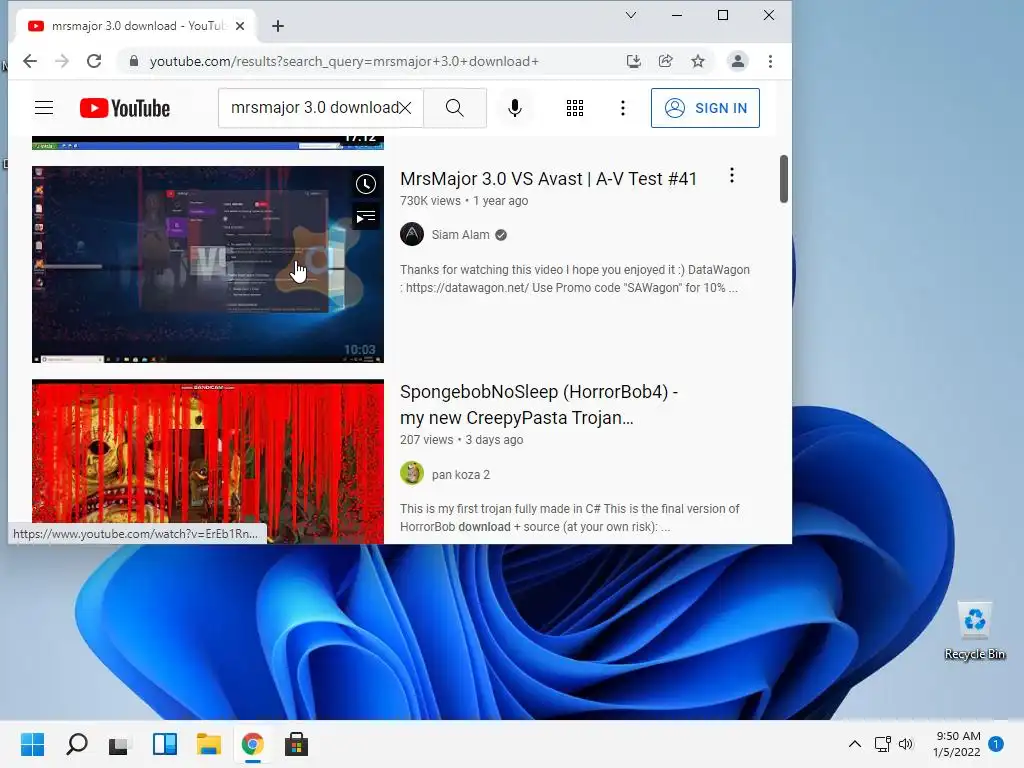Open YouTube settings three-dot menu

coord(622,108)
